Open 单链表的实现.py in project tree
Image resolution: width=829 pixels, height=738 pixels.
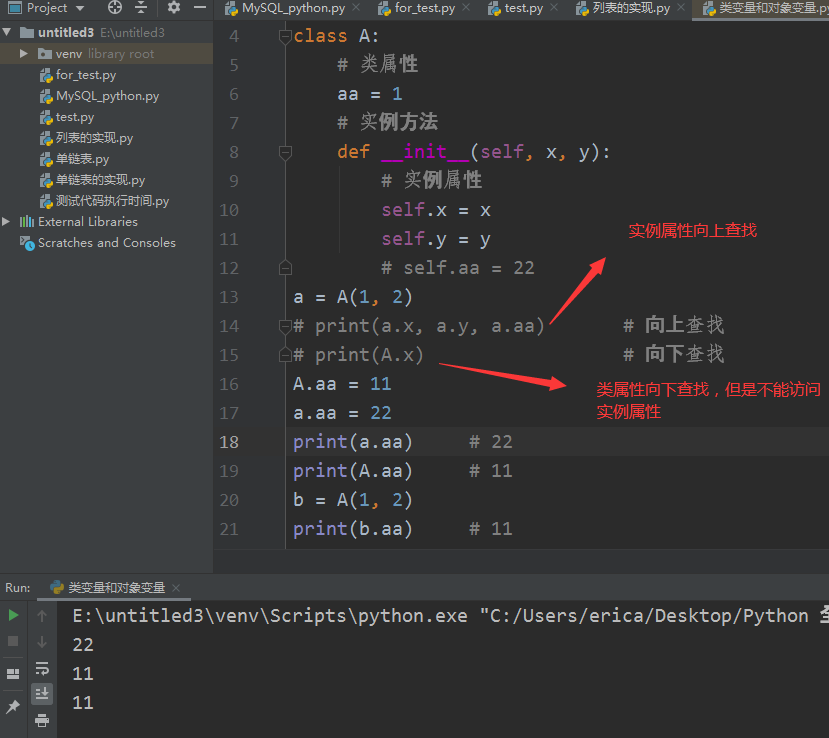click(x=100, y=180)
